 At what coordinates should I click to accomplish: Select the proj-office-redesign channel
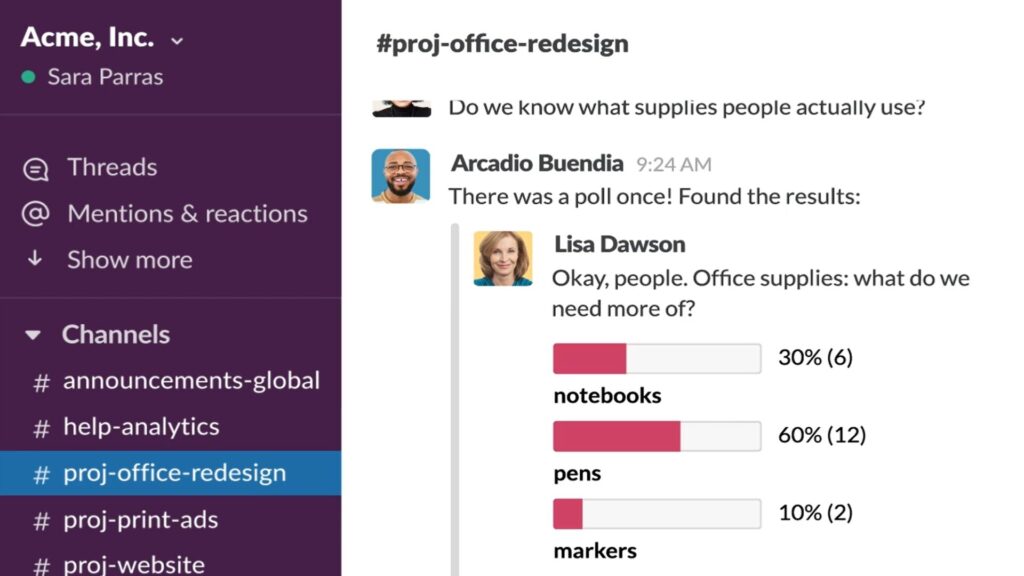click(174, 473)
